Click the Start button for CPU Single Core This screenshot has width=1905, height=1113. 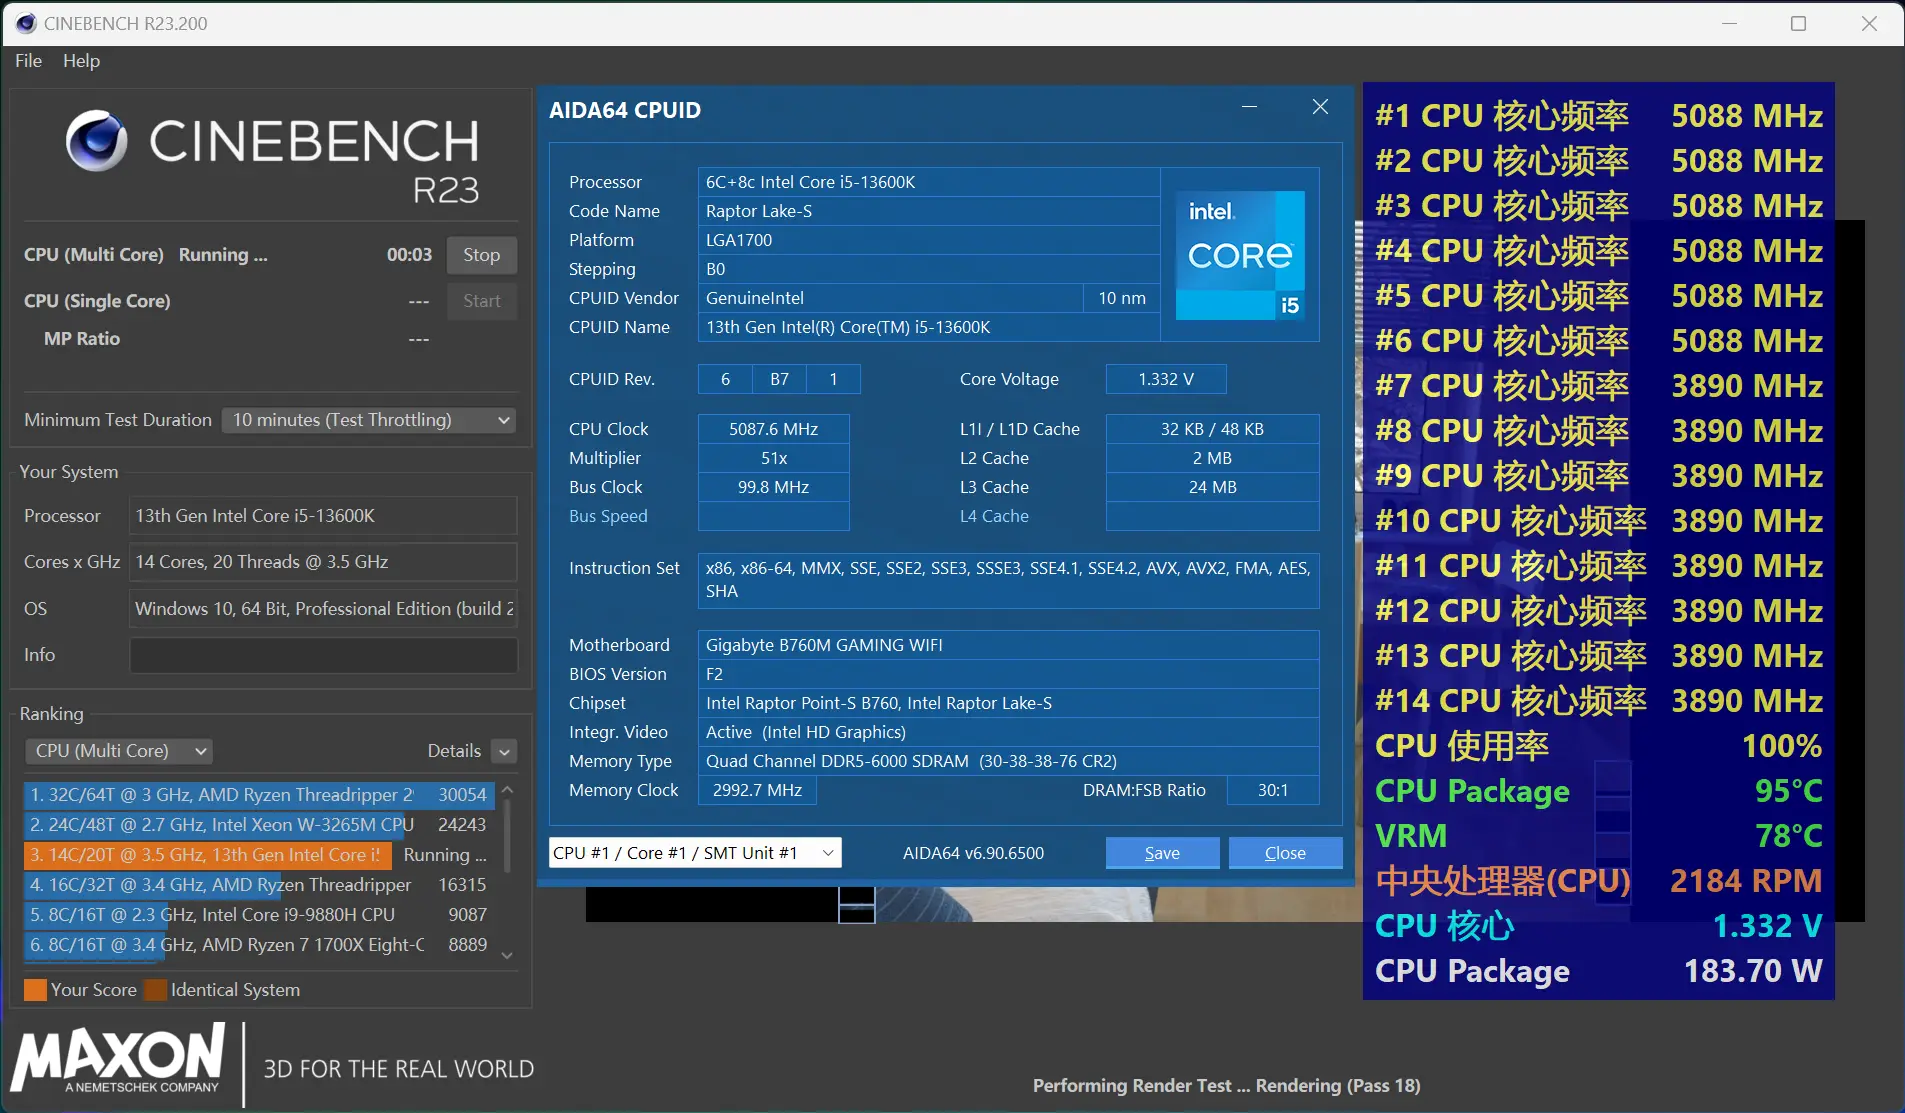tap(481, 301)
